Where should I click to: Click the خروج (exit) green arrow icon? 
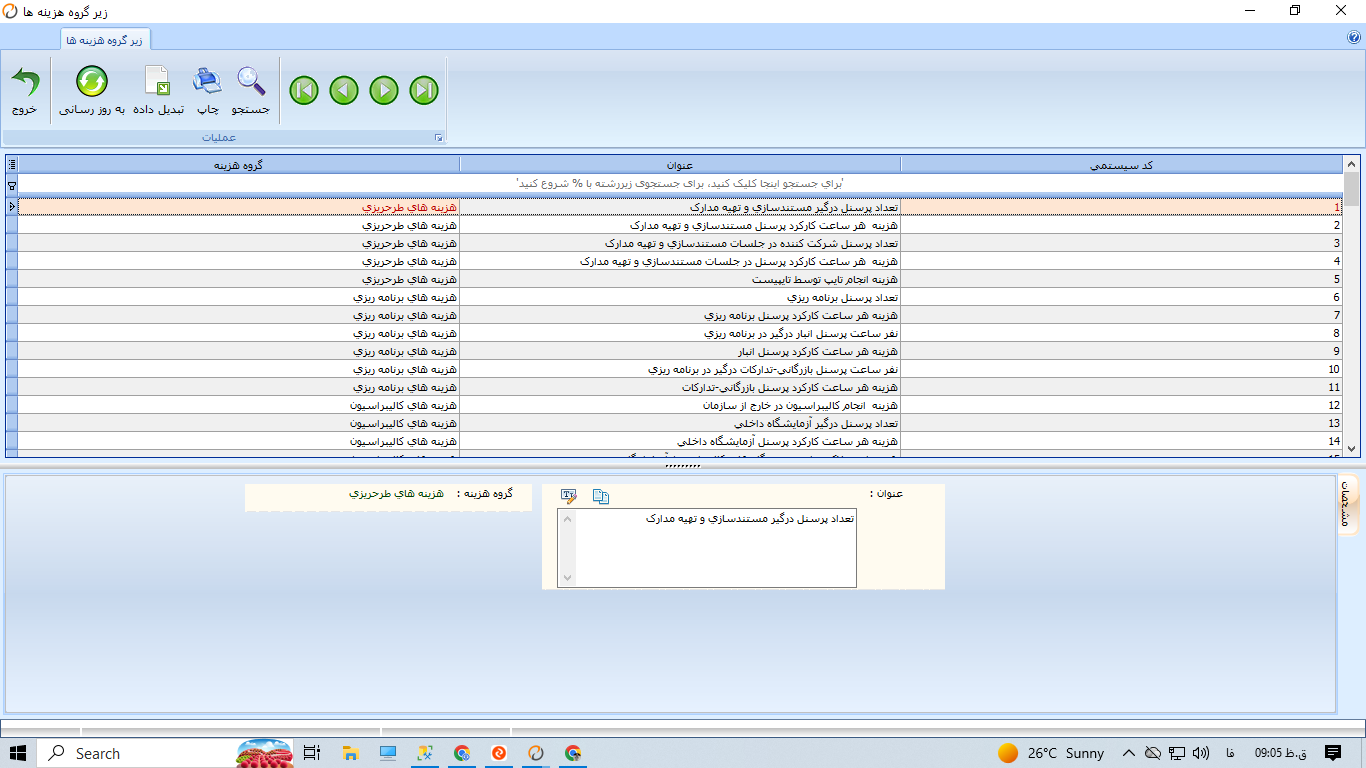25,82
